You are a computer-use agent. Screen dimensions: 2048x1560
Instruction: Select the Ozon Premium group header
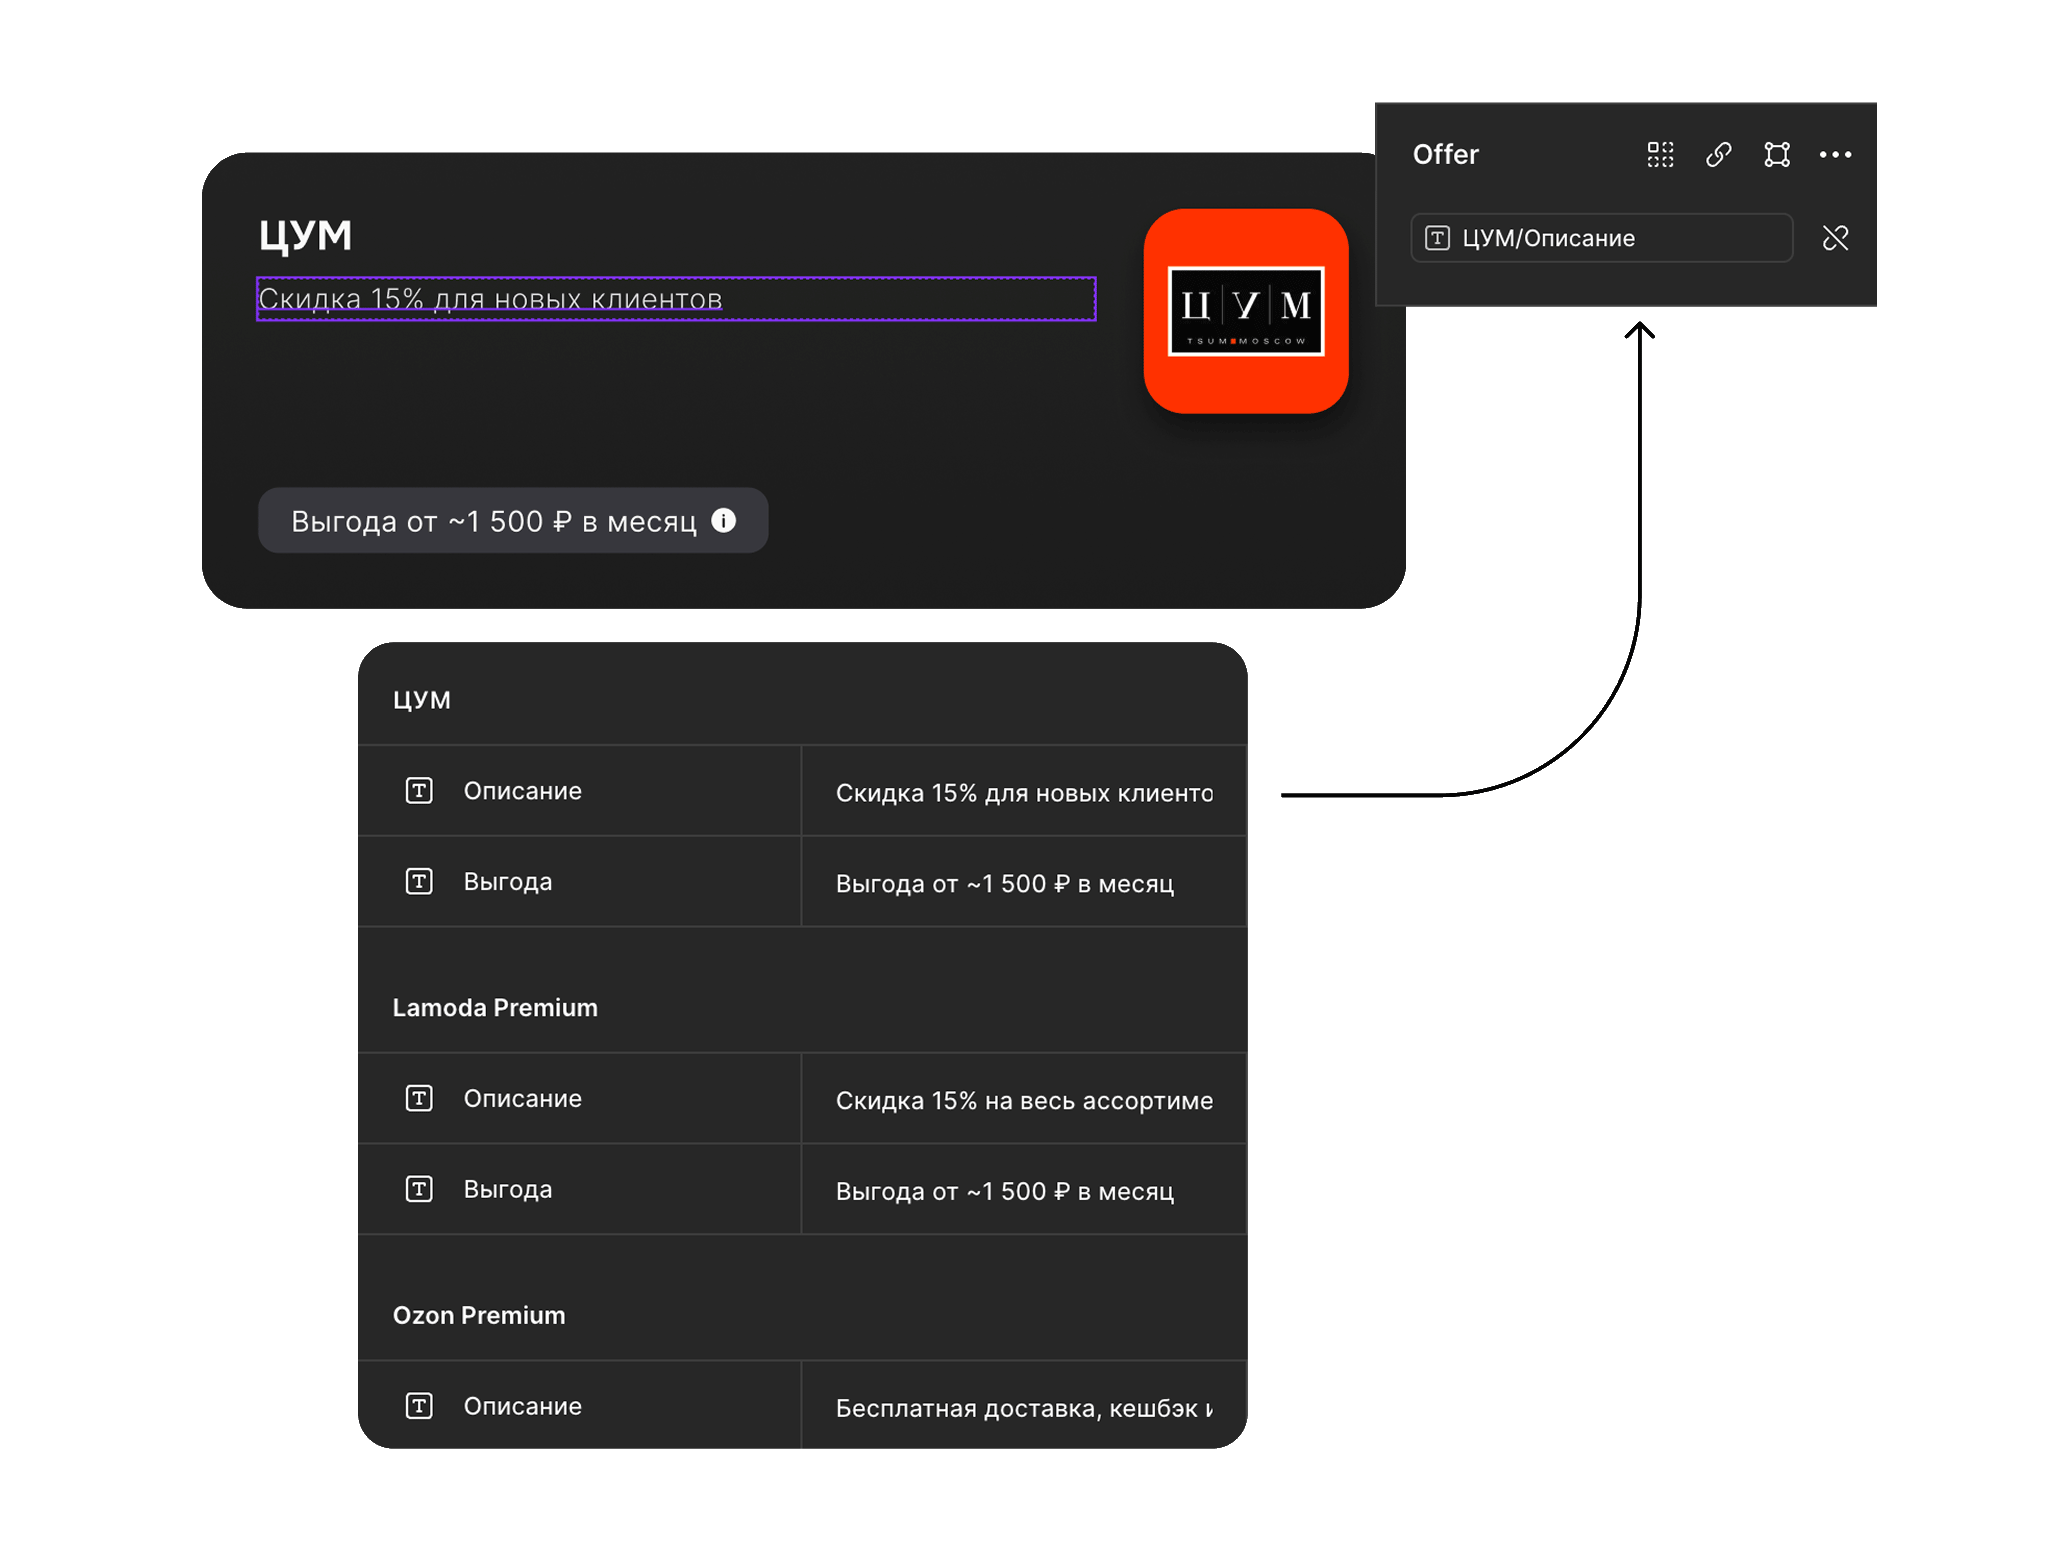(x=479, y=1315)
